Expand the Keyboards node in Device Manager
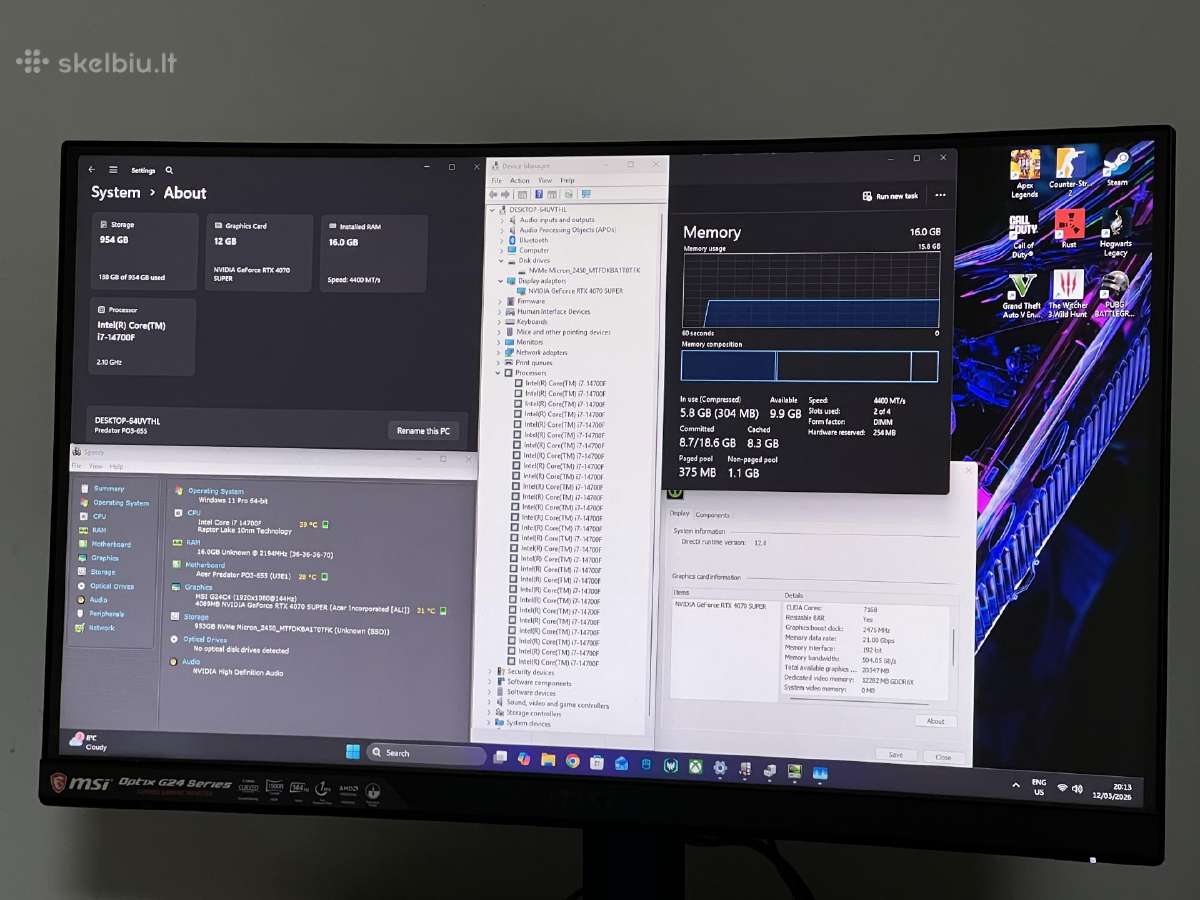Image resolution: width=1200 pixels, height=900 pixels. 500,322
